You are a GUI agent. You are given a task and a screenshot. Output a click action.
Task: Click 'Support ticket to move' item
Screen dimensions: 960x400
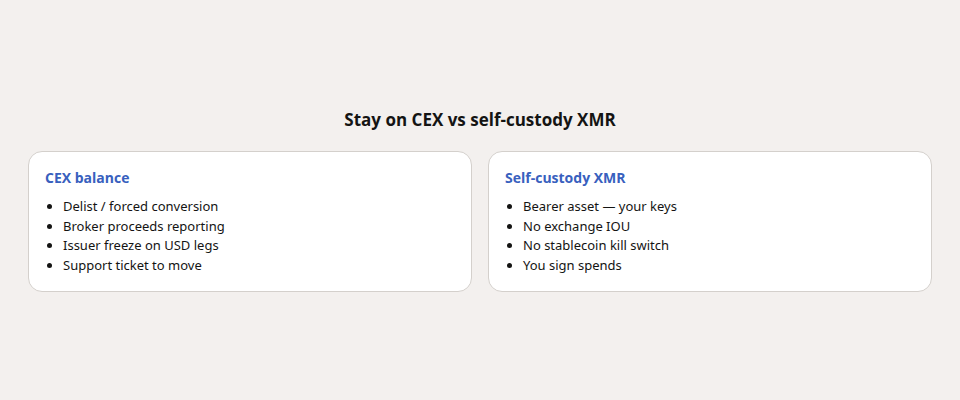pyautogui.click(x=132, y=265)
